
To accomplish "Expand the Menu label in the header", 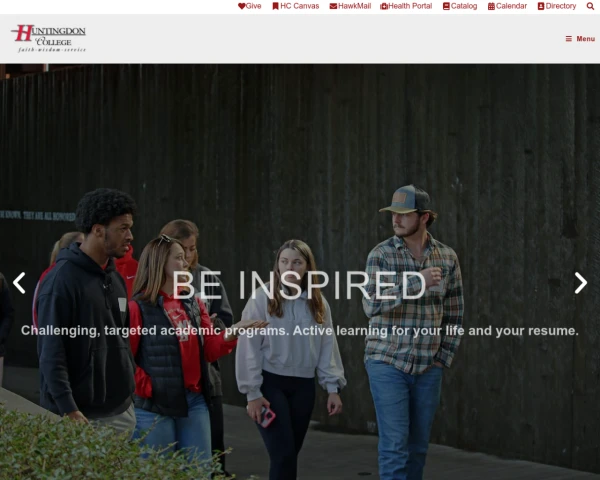I will pyautogui.click(x=585, y=39).
